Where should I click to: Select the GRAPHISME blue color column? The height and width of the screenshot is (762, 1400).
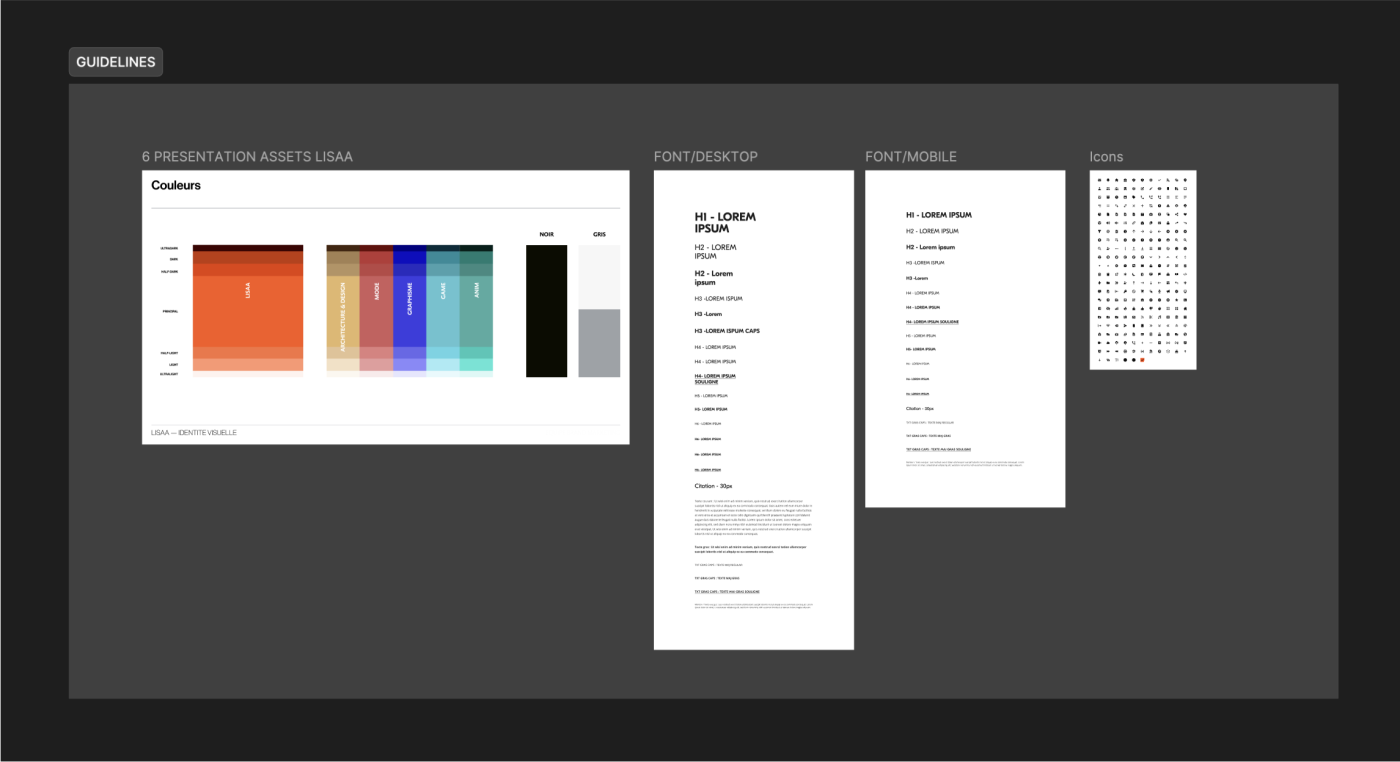tap(410, 310)
